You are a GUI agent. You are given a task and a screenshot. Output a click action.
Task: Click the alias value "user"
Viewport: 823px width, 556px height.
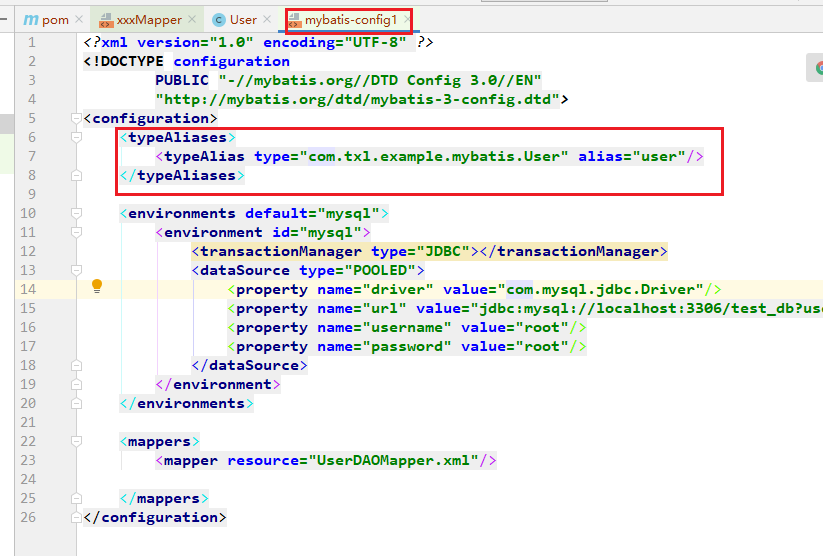659,156
